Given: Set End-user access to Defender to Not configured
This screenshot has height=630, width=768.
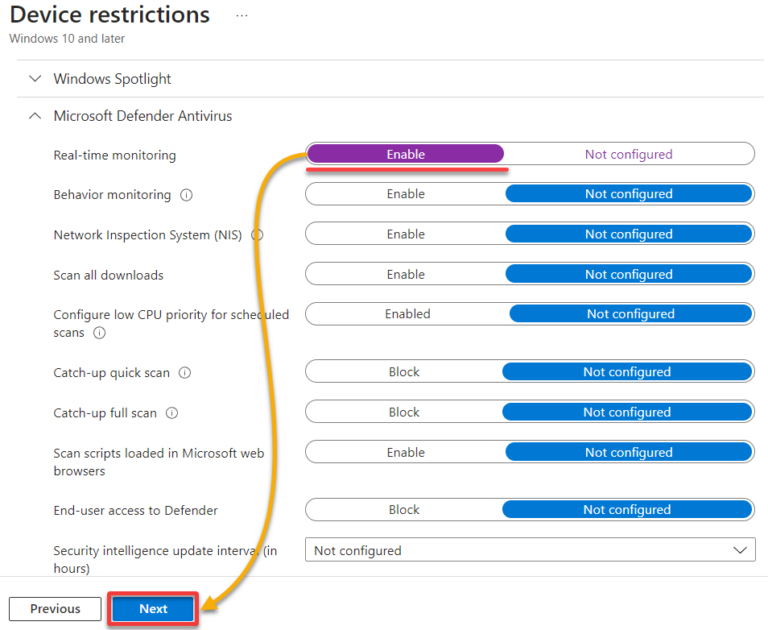Looking at the screenshot, I should [627, 509].
